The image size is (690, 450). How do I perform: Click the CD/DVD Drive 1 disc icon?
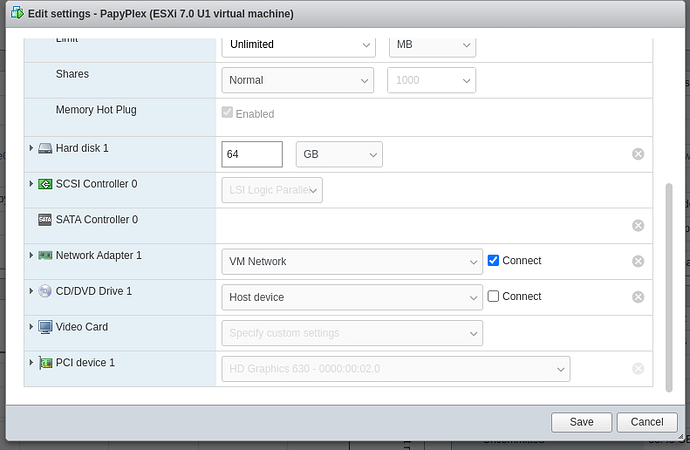click(x=45, y=291)
